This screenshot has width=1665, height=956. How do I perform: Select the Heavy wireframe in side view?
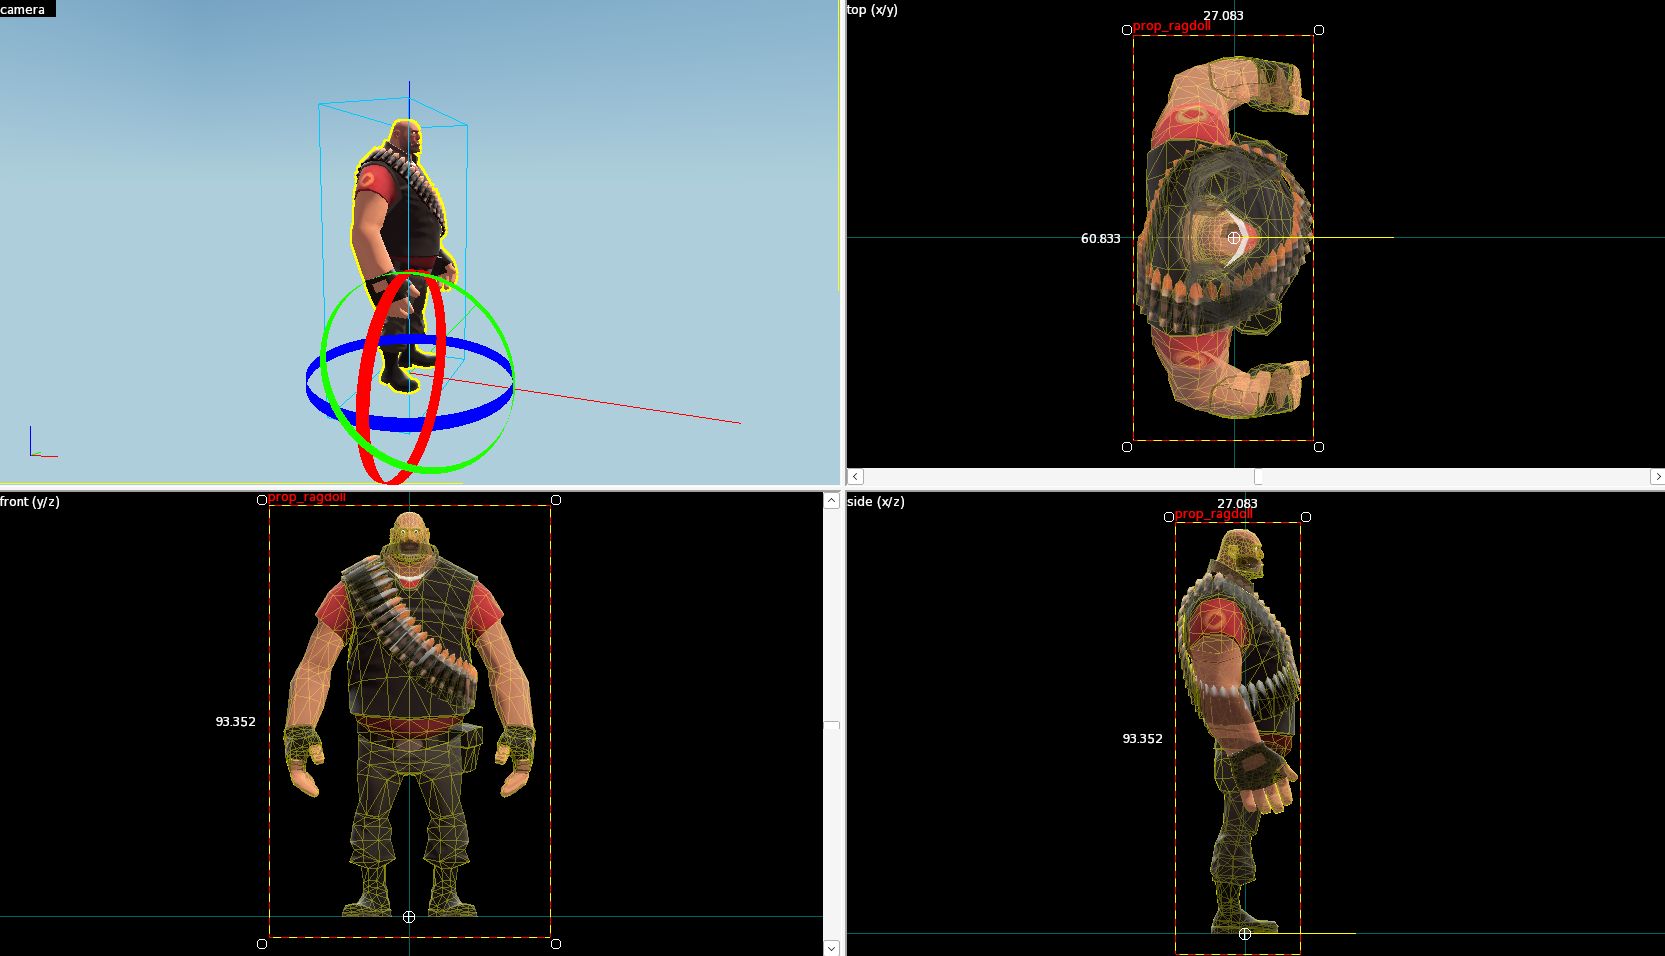(x=1240, y=730)
